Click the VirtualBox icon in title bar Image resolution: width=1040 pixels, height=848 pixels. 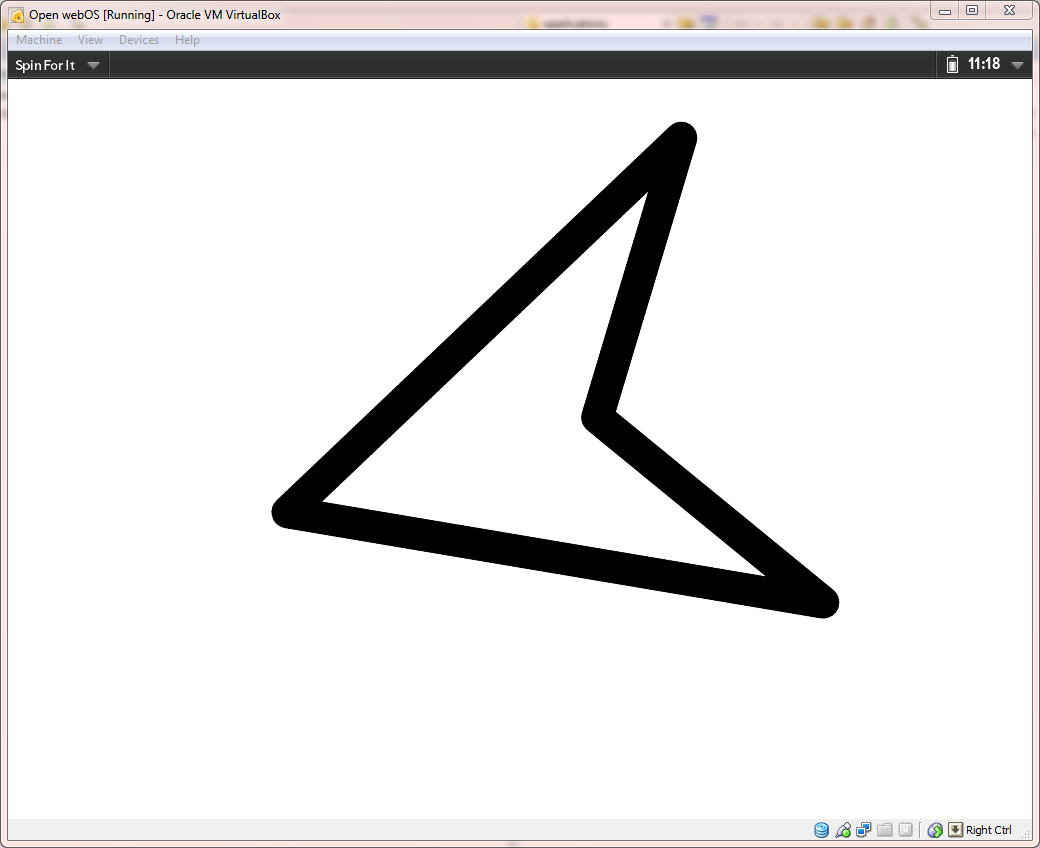(x=17, y=15)
